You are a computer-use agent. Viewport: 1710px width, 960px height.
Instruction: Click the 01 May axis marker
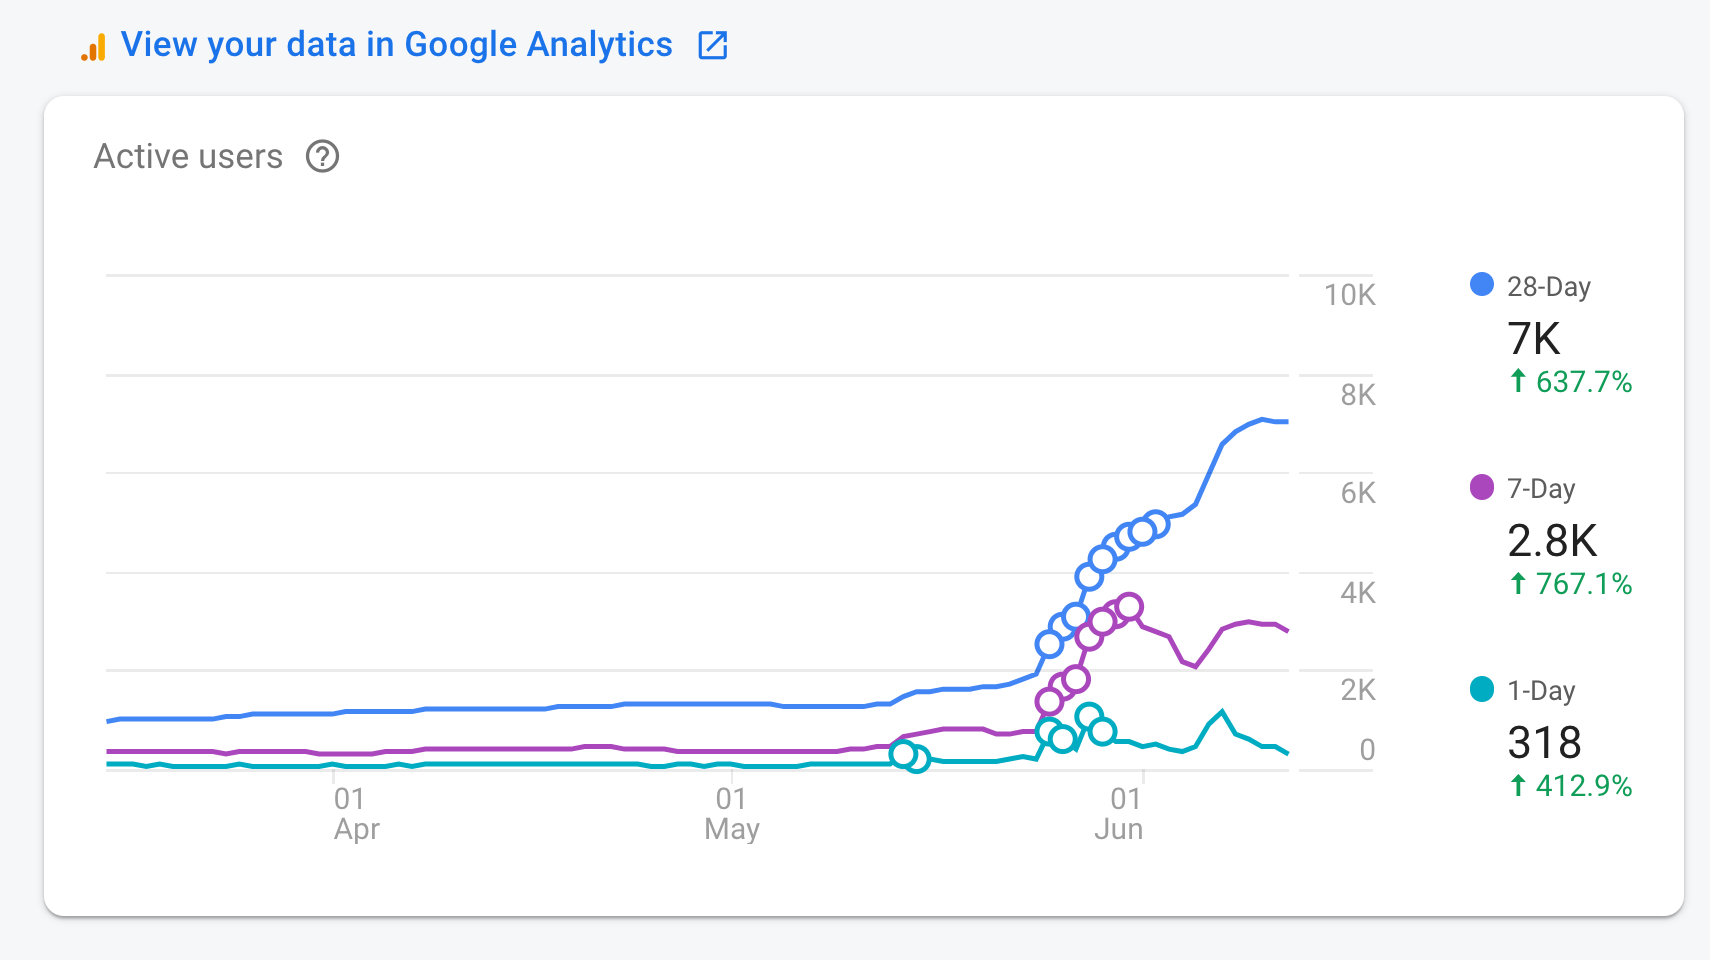[732, 814]
